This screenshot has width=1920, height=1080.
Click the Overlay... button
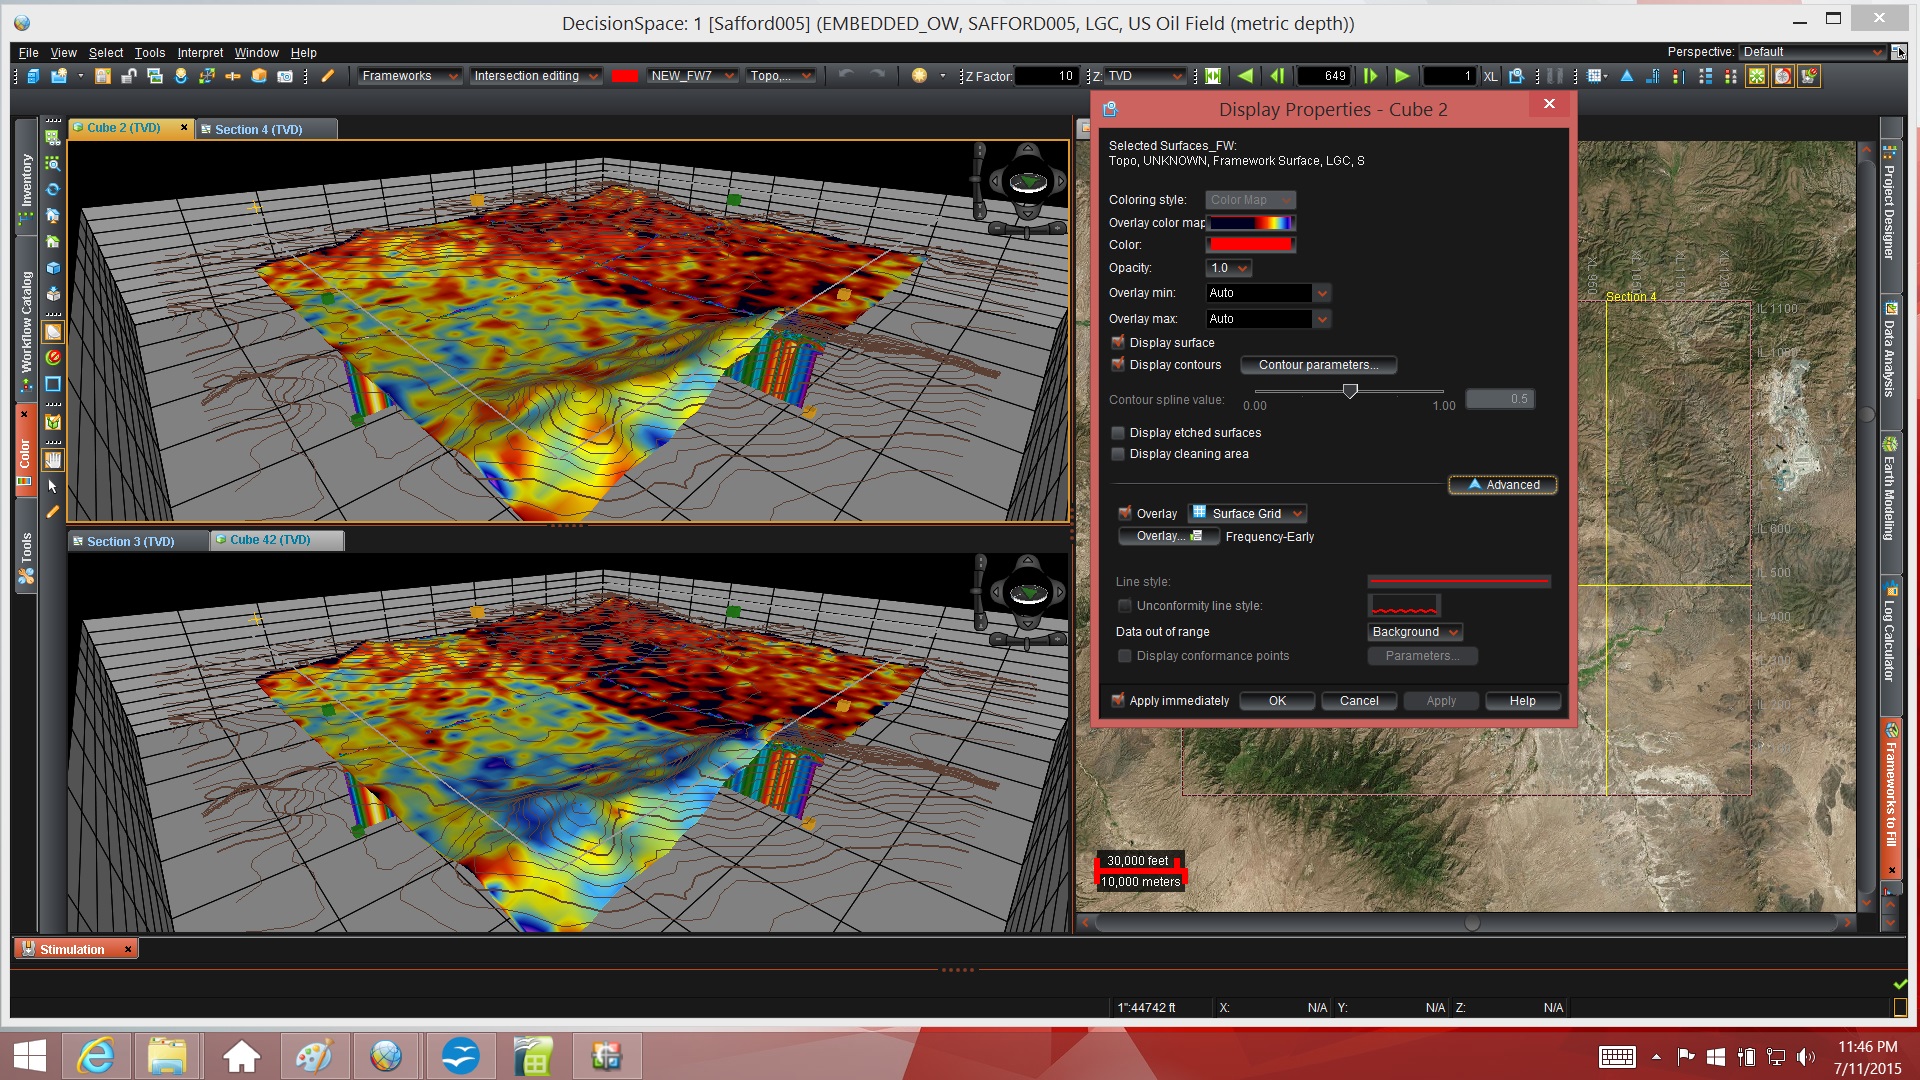(1168, 536)
